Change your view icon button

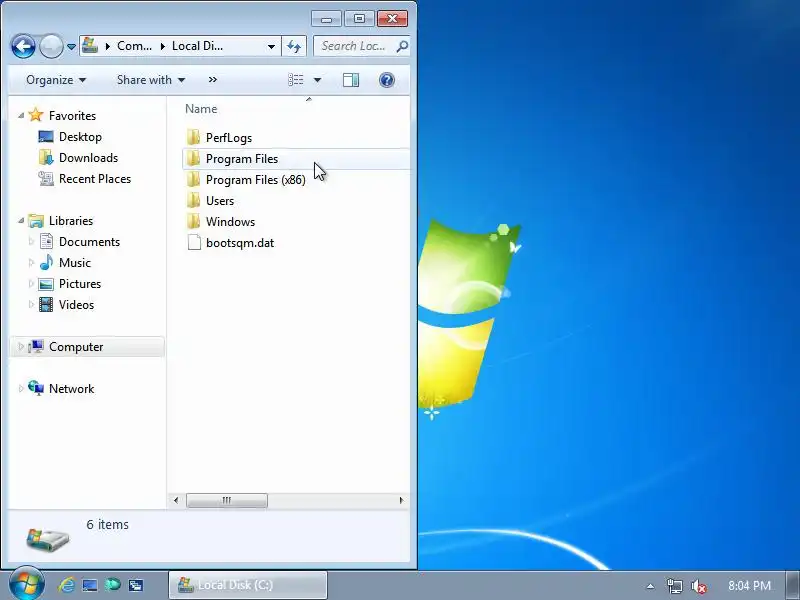(x=296, y=80)
